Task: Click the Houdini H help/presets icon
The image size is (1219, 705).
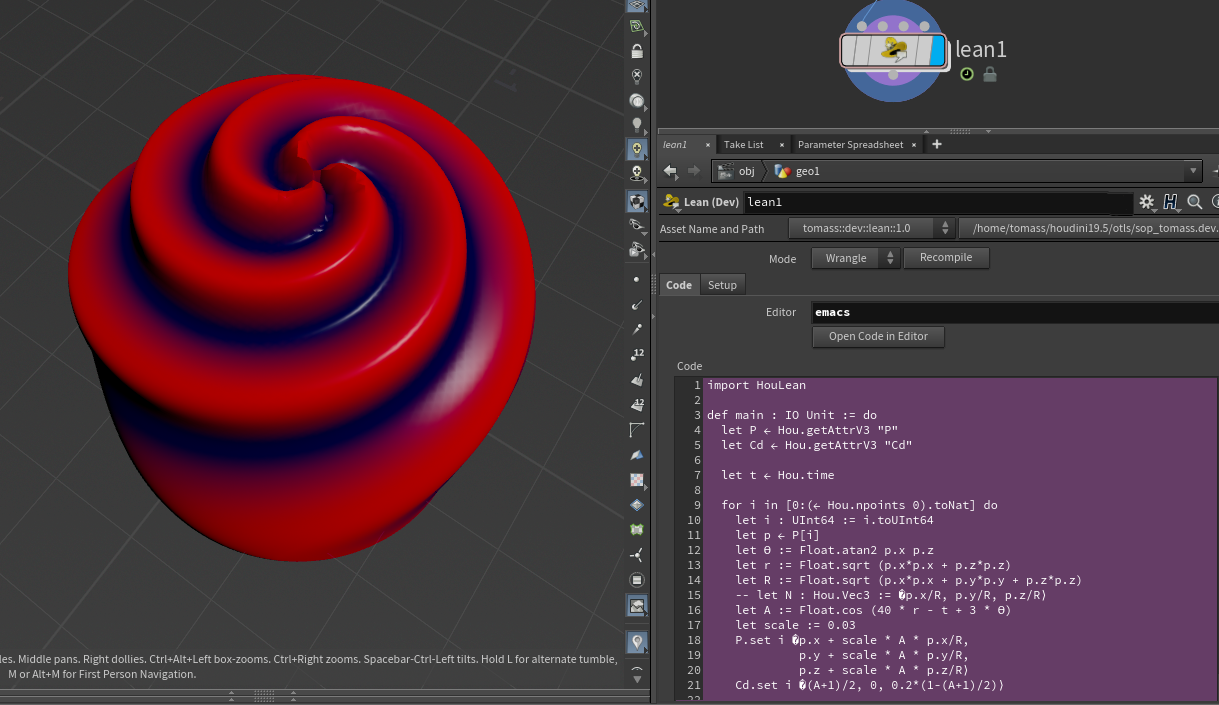Action: click(x=1171, y=202)
